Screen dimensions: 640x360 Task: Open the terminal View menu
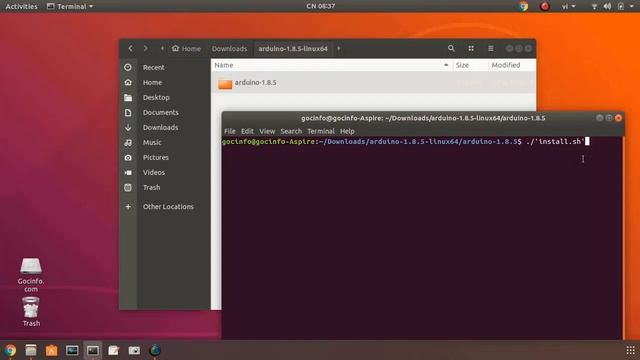click(267, 131)
